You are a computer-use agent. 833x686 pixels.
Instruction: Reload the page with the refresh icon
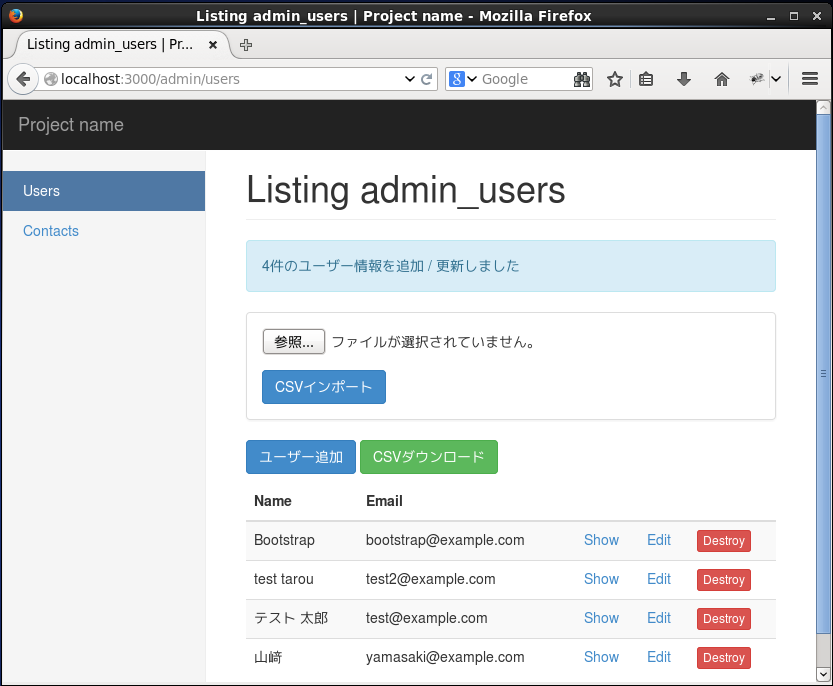(x=426, y=79)
